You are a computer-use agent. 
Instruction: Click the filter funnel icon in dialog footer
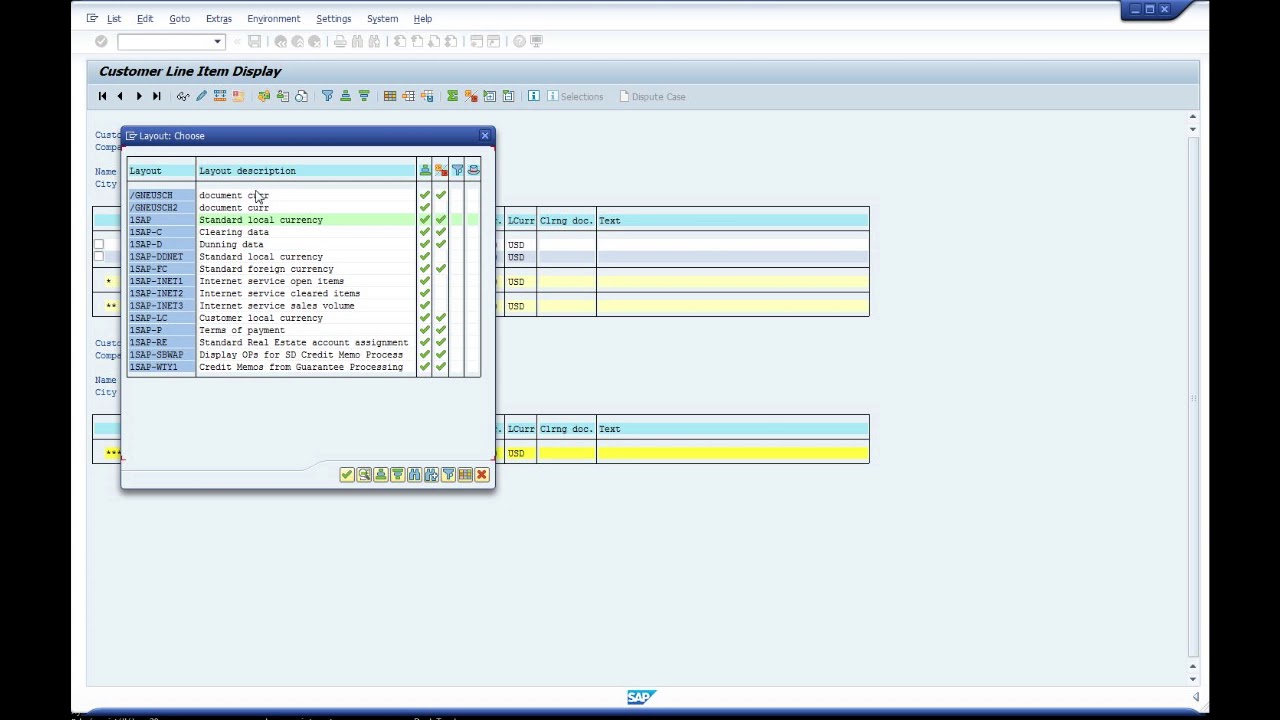pyautogui.click(x=448, y=474)
